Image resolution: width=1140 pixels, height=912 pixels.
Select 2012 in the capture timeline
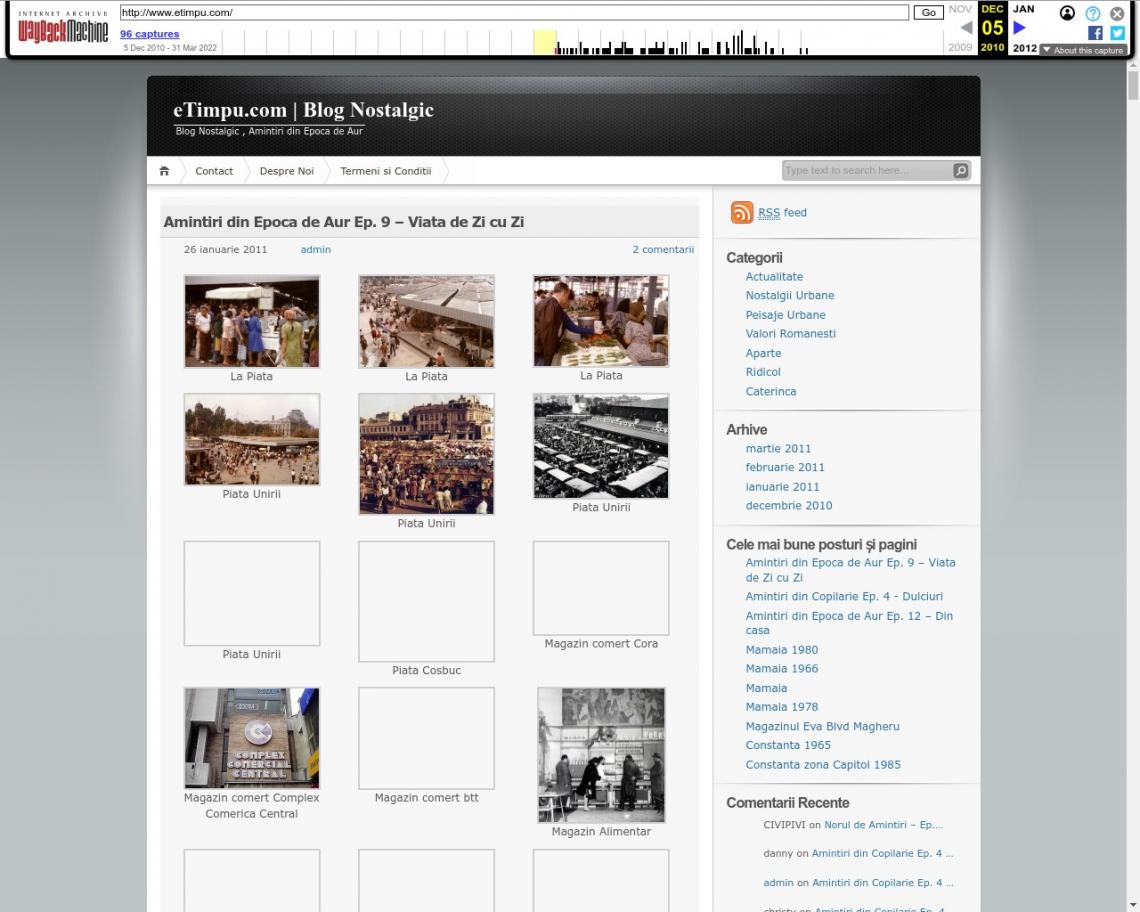1024,48
